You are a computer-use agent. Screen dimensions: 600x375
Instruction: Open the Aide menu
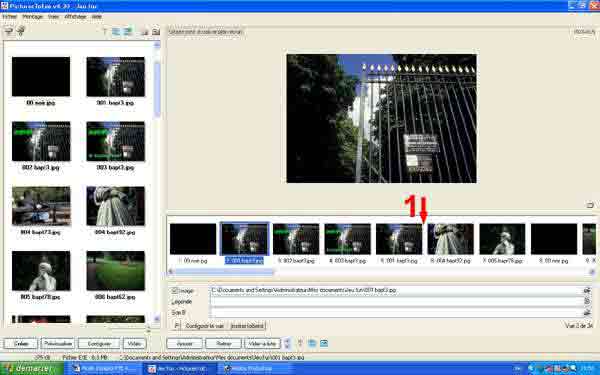[96, 17]
